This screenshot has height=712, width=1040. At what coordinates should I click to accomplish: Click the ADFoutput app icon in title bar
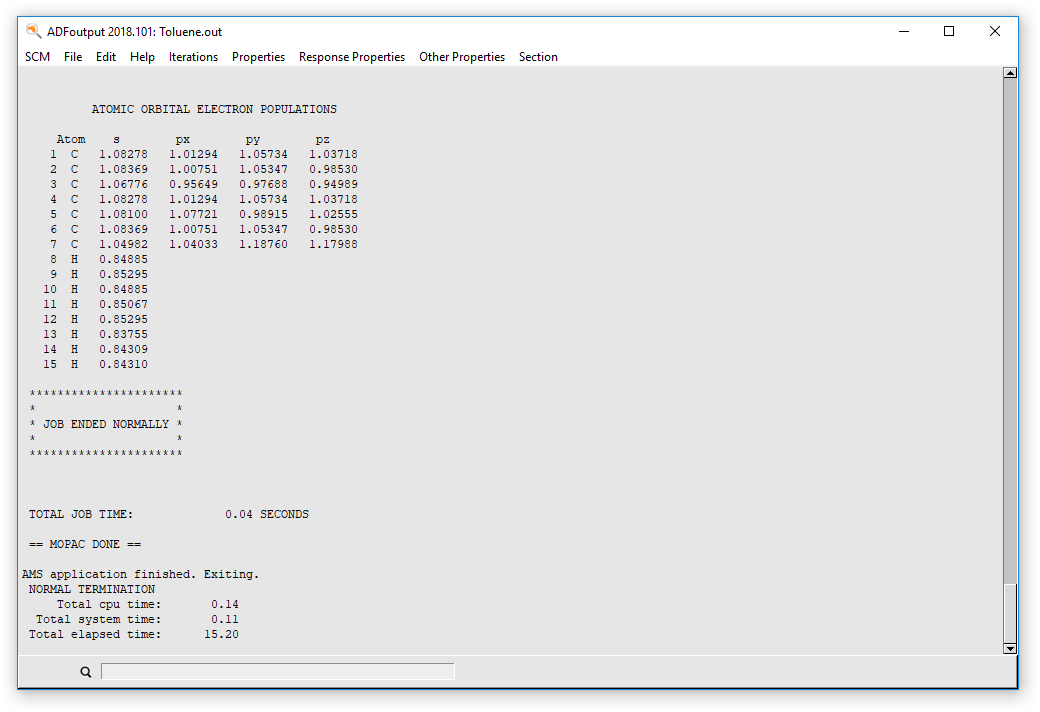pos(33,31)
